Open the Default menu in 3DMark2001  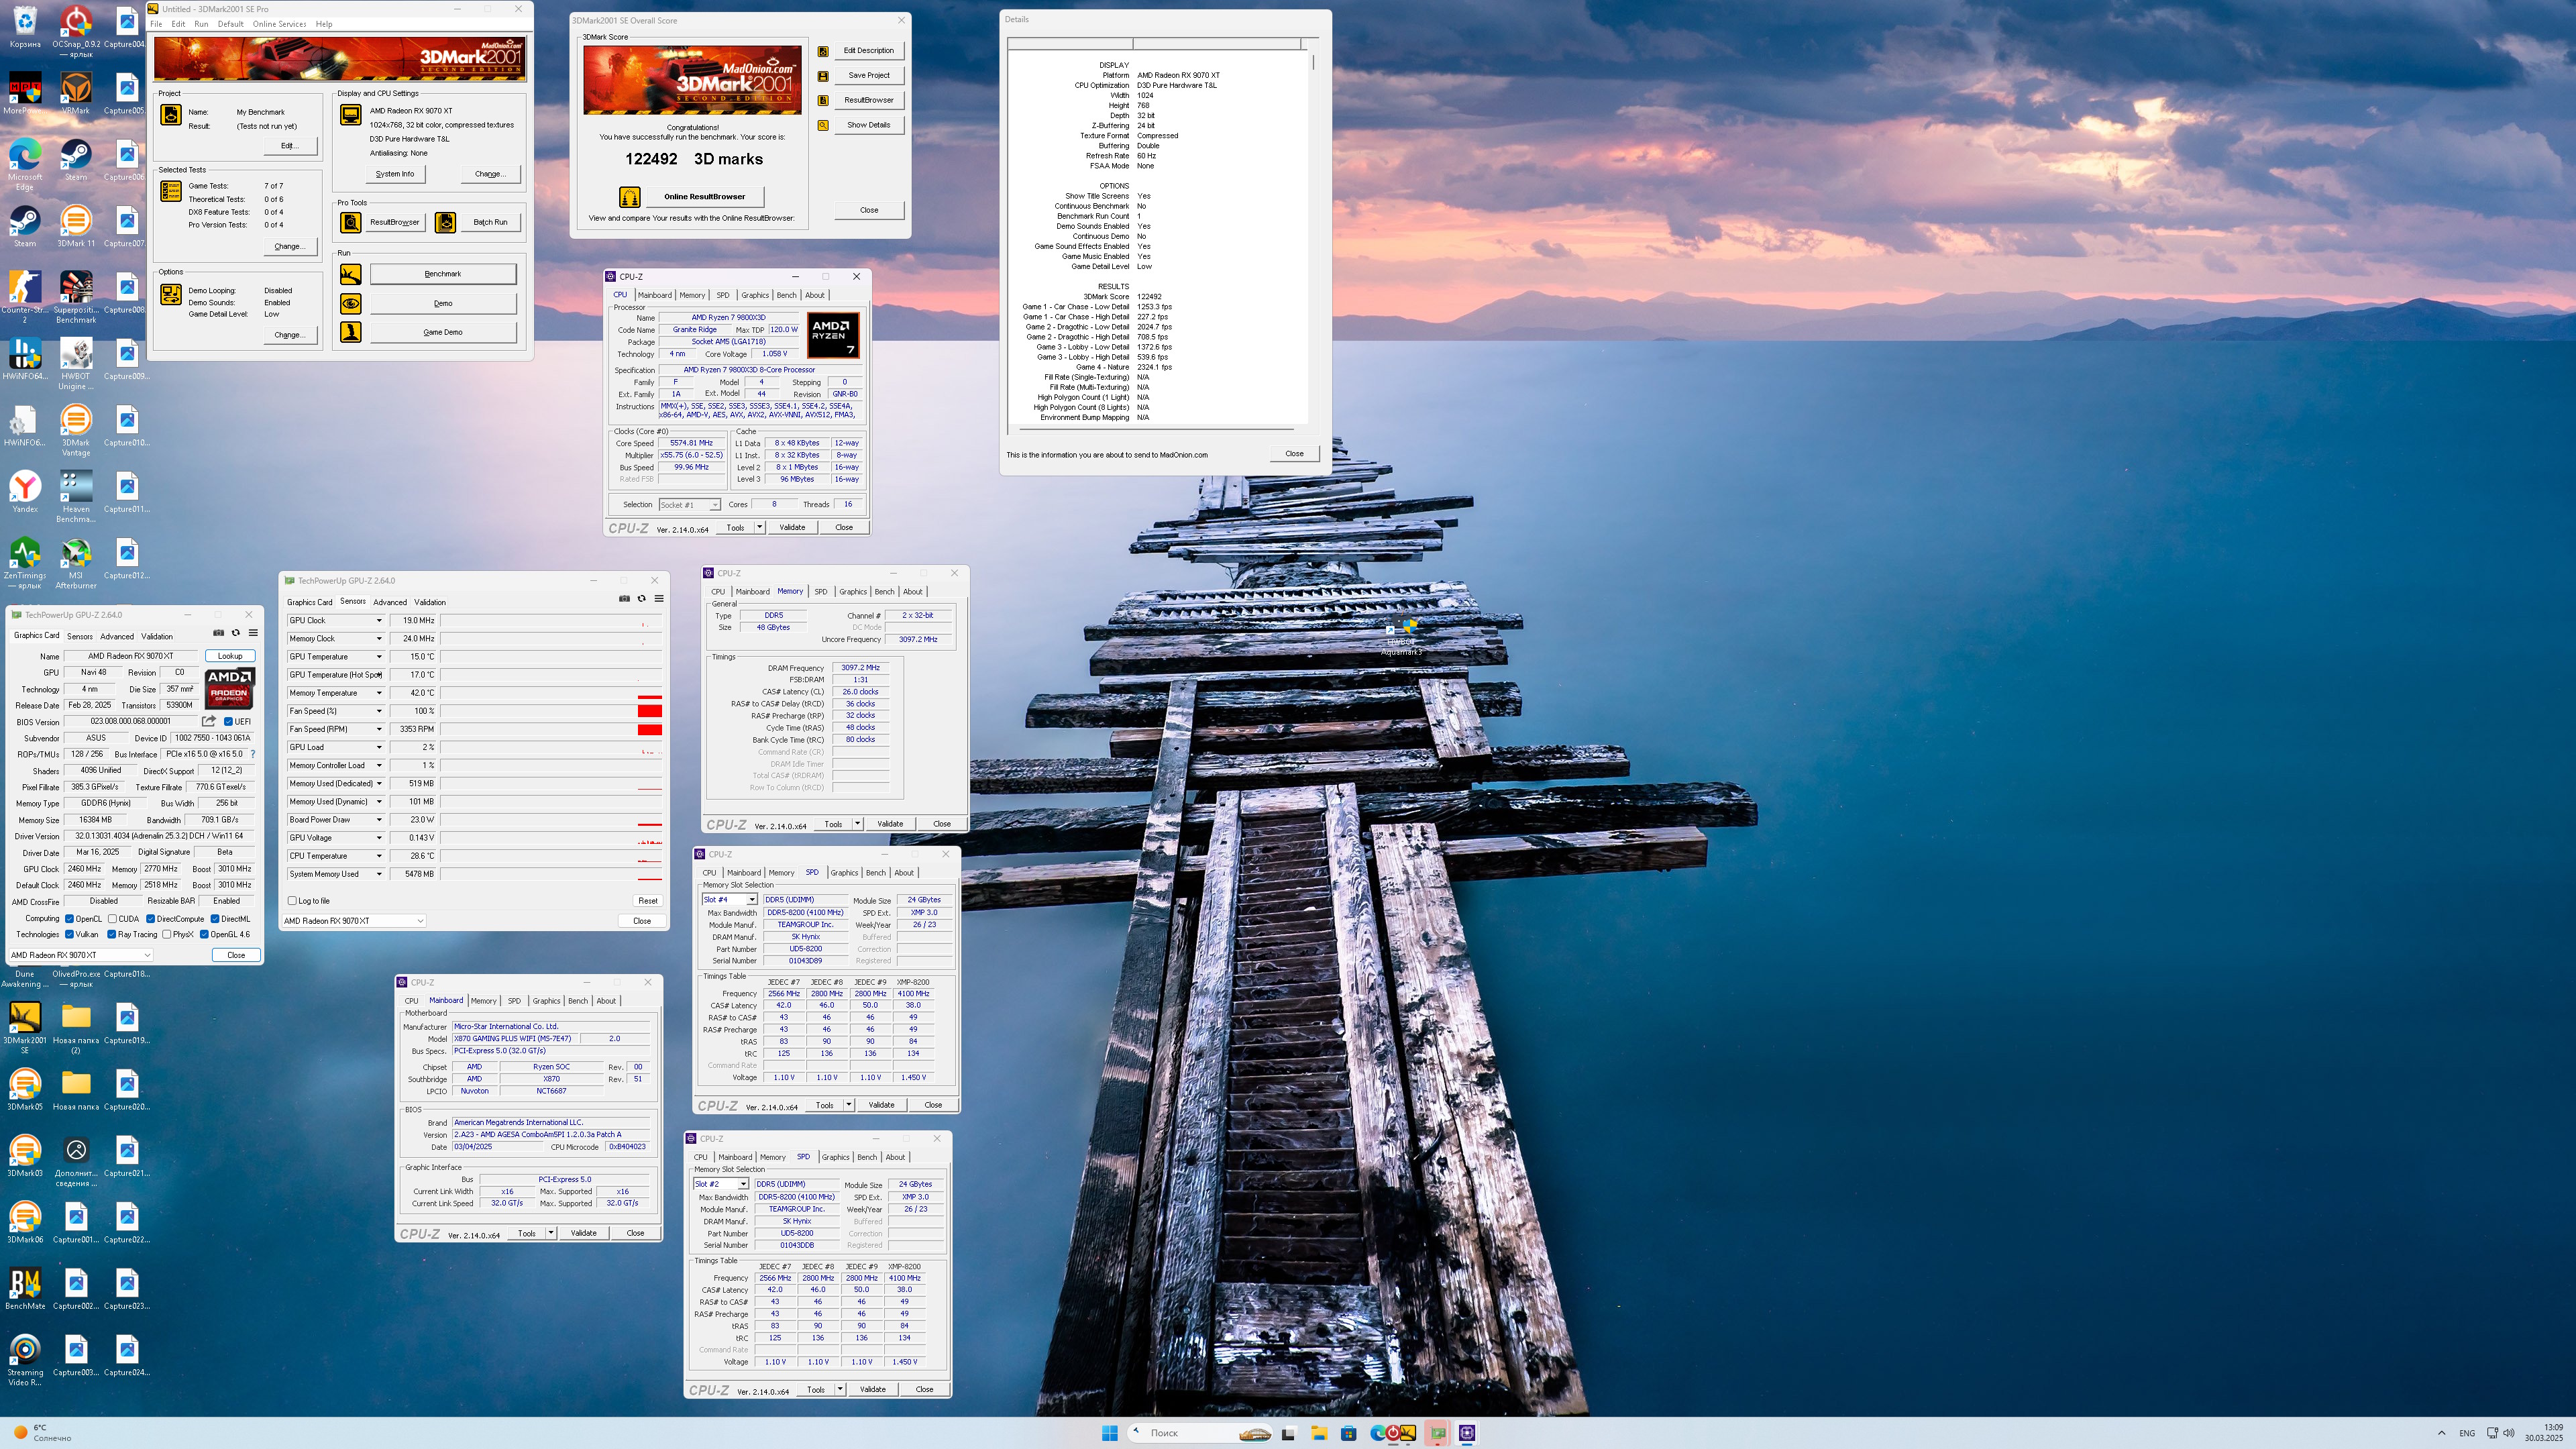[230, 24]
